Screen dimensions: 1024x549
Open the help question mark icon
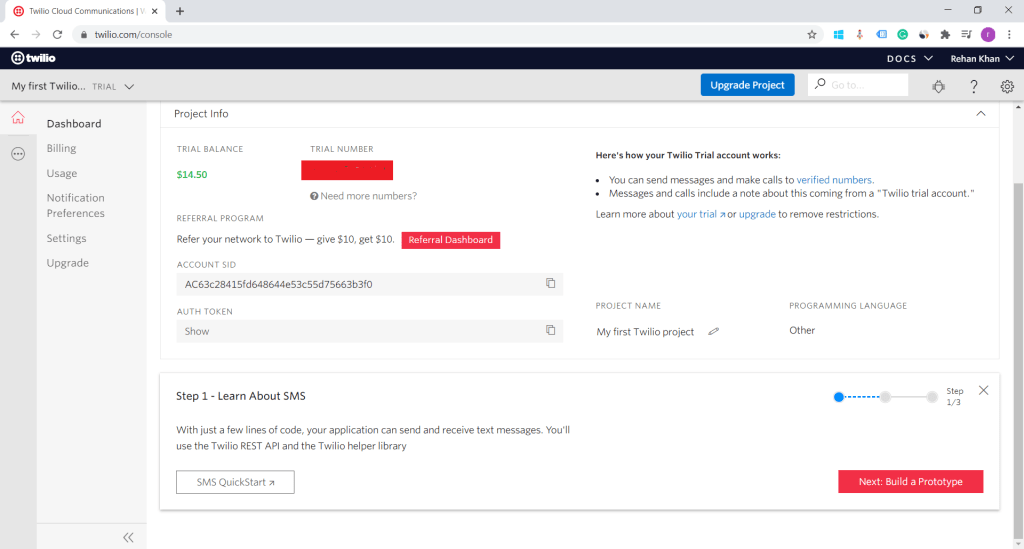point(974,86)
